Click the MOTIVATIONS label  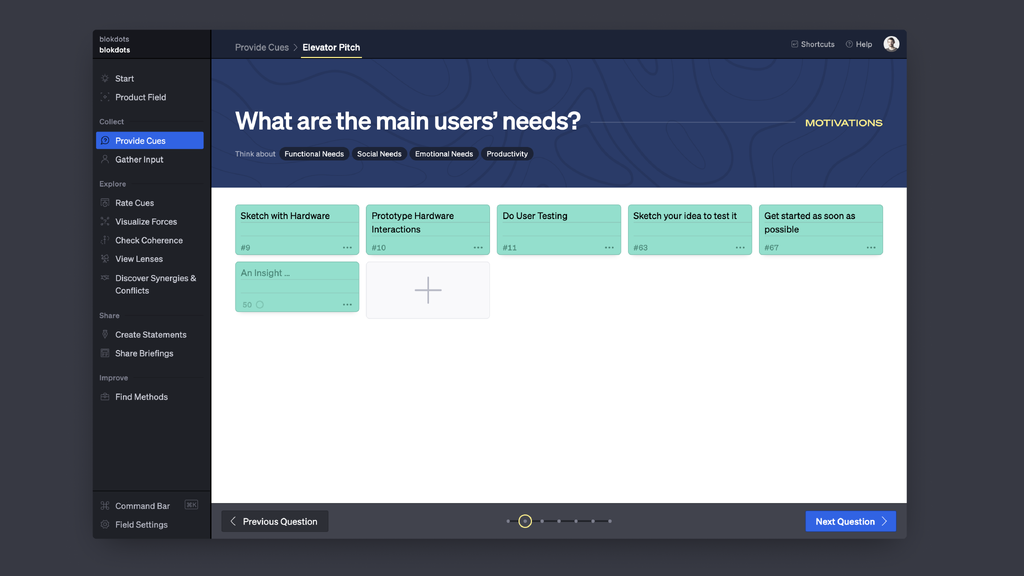pos(844,123)
